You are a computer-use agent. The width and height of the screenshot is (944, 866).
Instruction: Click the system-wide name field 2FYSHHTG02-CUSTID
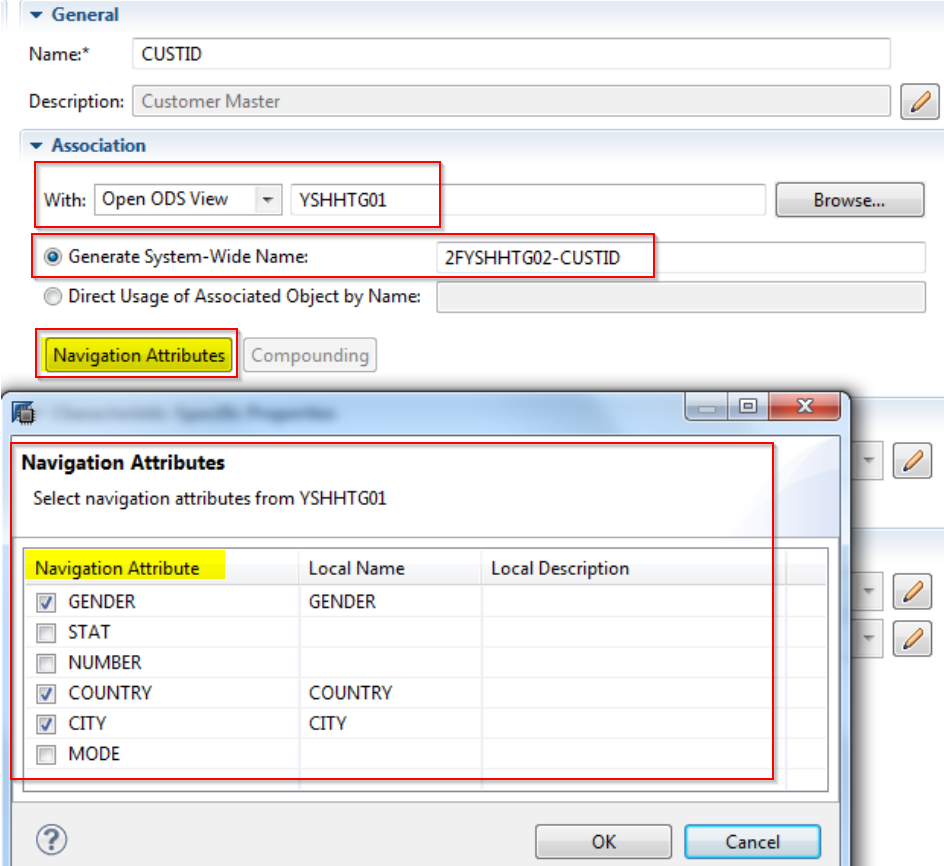point(681,258)
